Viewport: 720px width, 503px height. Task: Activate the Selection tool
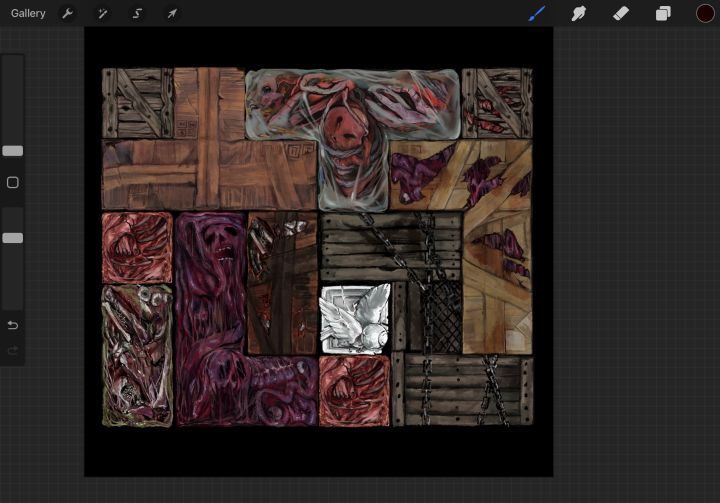point(137,13)
